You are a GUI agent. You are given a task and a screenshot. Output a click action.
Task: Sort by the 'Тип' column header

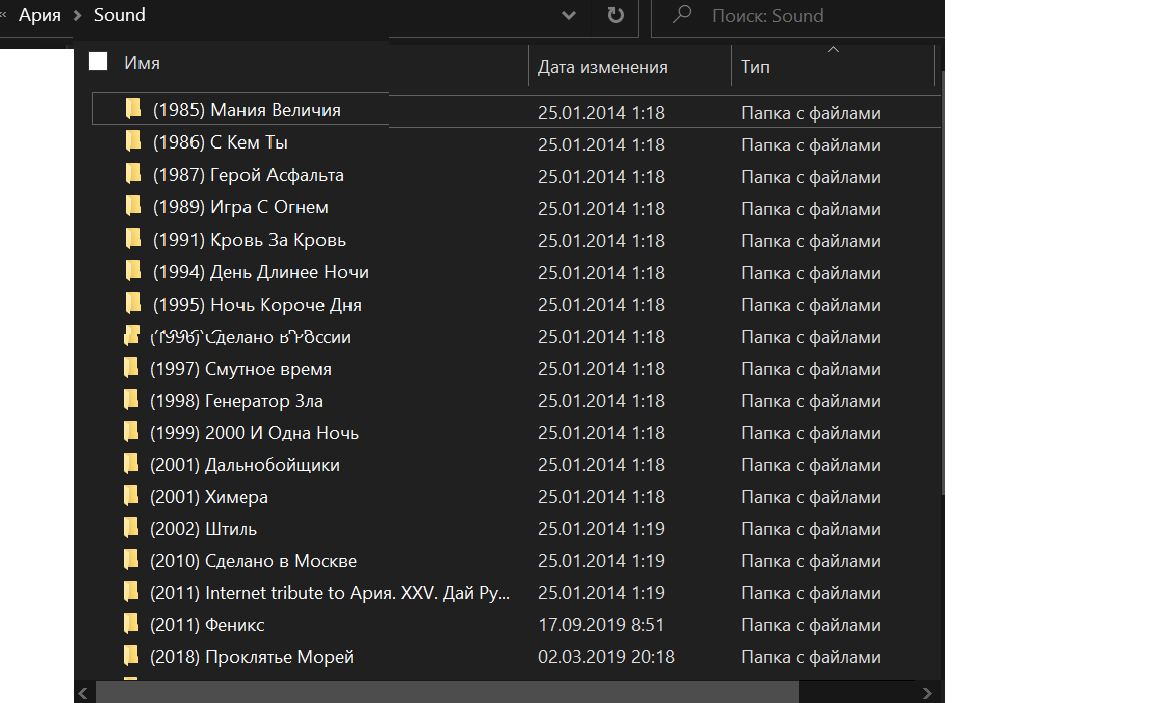coord(755,67)
